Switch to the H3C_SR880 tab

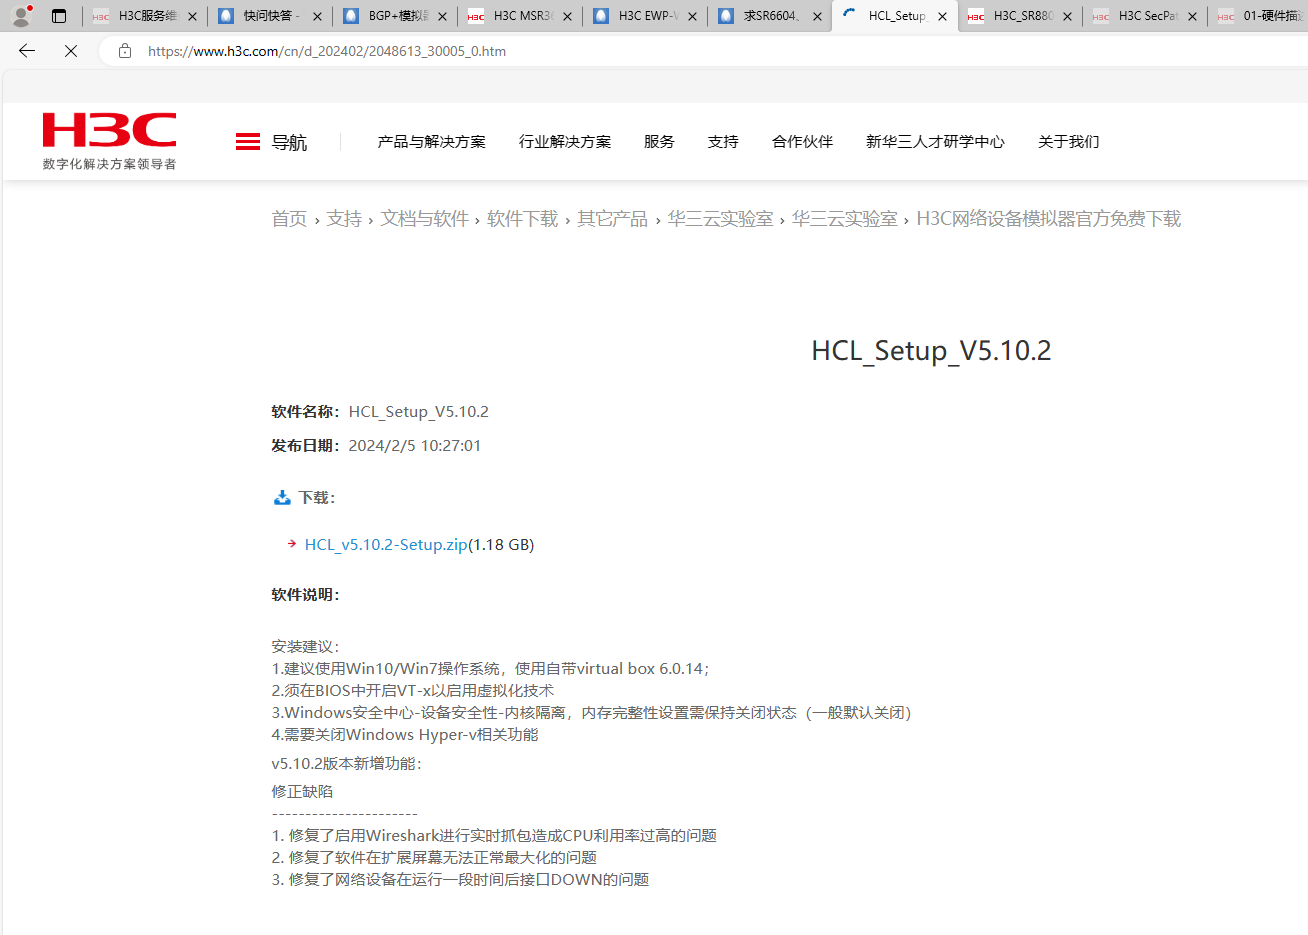1020,16
